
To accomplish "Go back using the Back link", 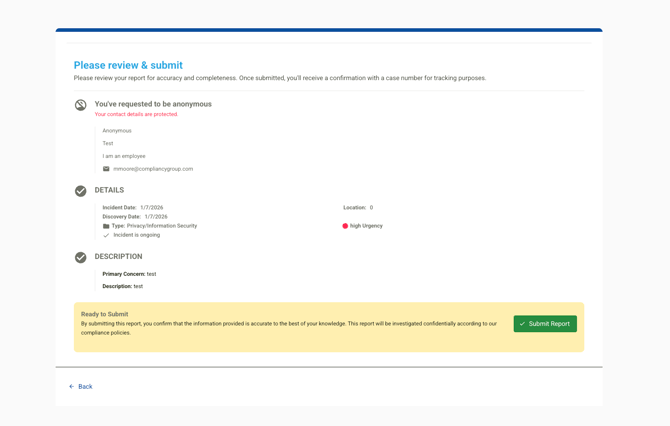I will 85,386.
